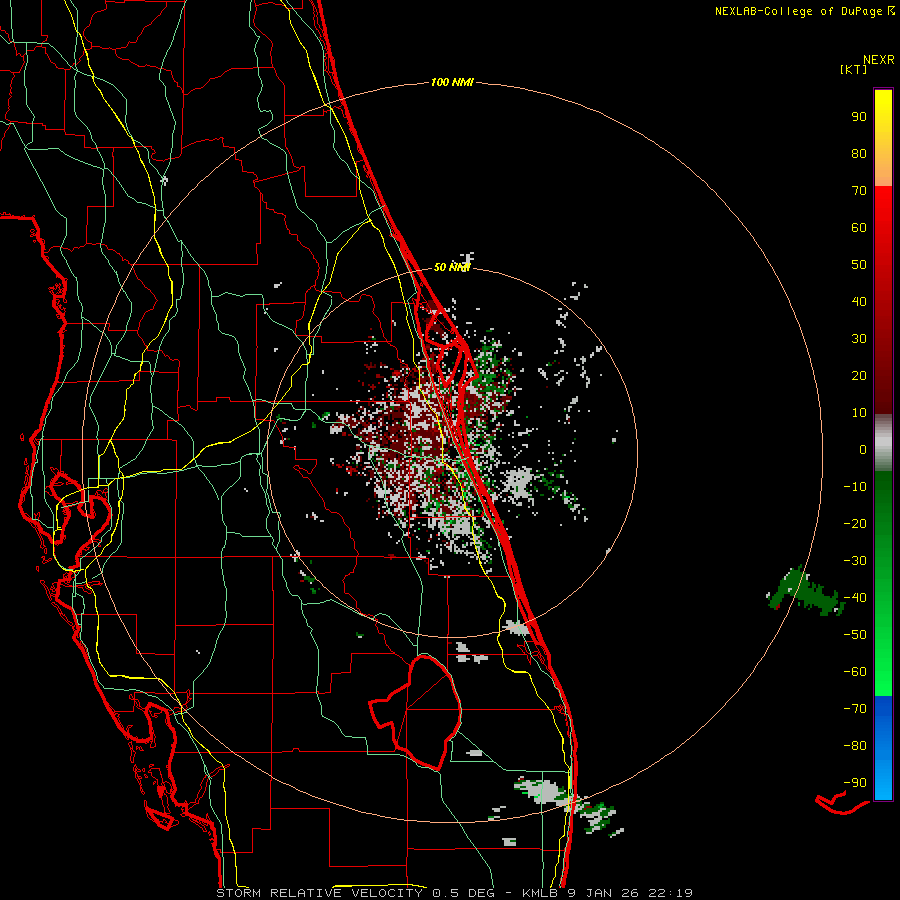Click the "KMLB" station ID in the caption
900x900 pixels.
point(543,893)
